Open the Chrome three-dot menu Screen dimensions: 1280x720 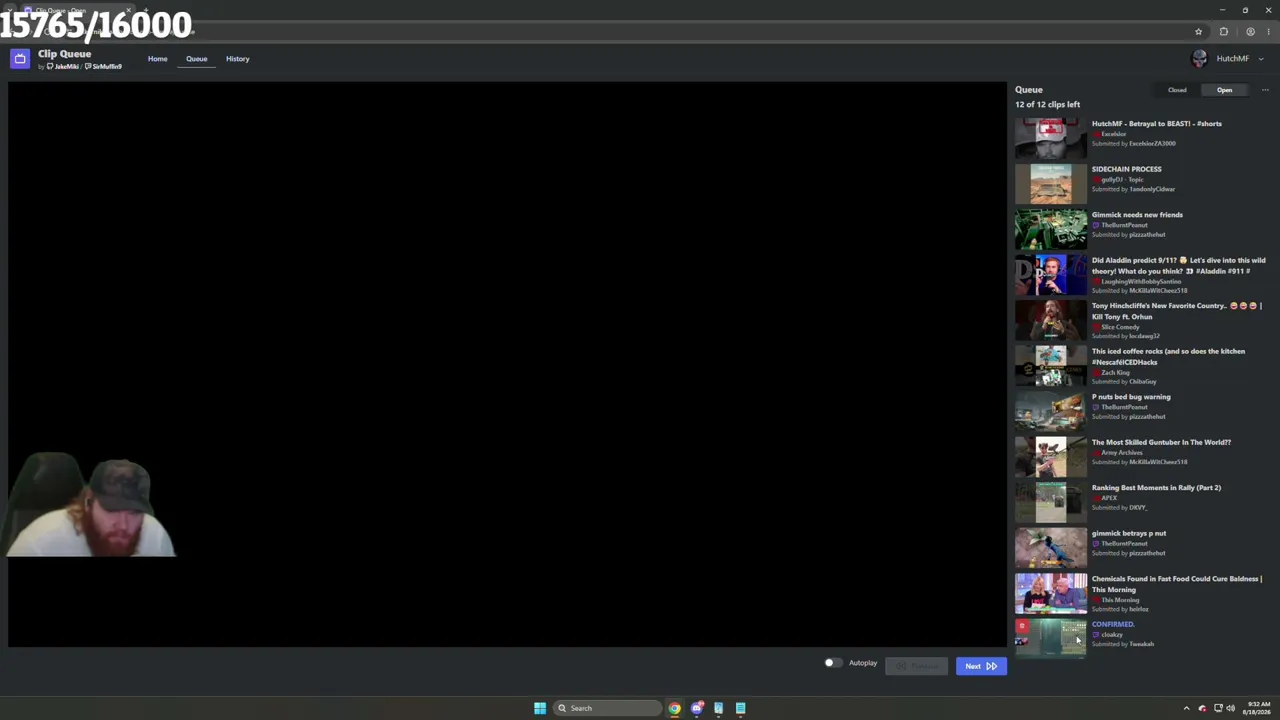(x=1268, y=32)
